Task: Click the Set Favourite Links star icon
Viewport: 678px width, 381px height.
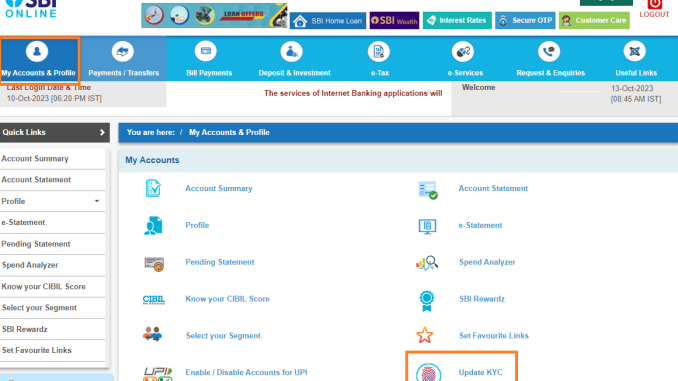Action: coord(425,335)
